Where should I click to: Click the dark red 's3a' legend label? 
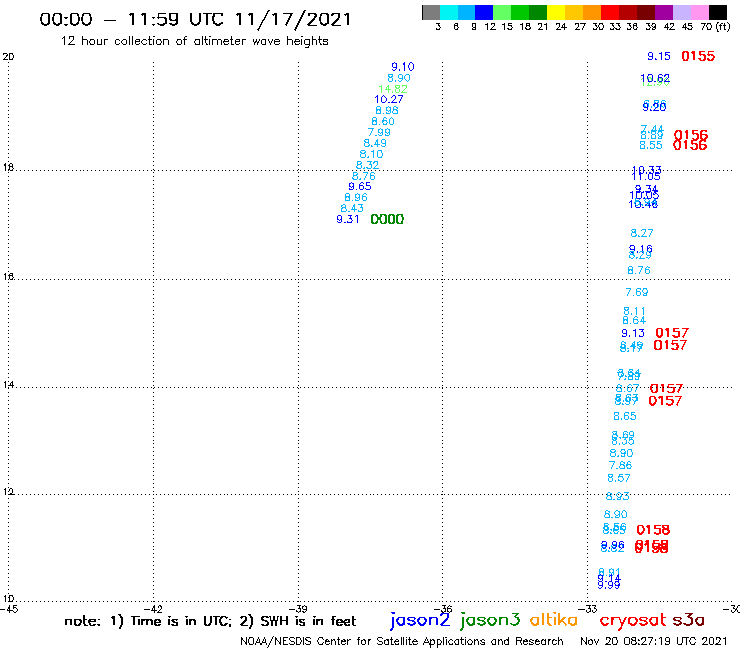(x=689, y=620)
